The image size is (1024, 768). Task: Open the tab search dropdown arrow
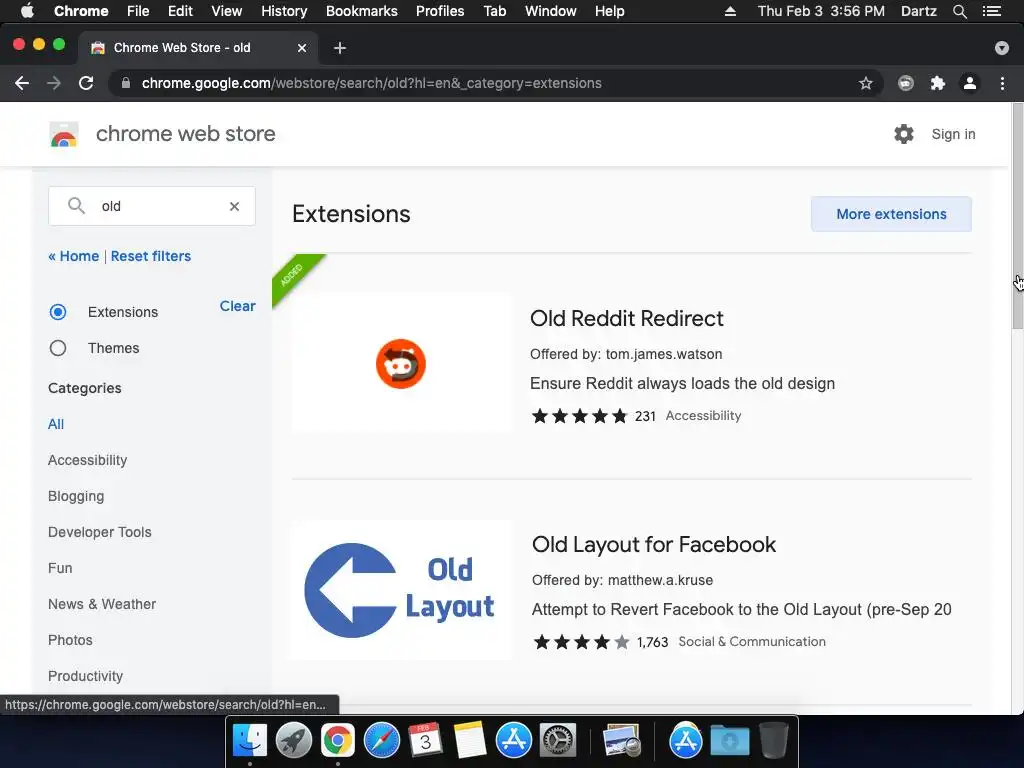click(x=1002, y=48)
